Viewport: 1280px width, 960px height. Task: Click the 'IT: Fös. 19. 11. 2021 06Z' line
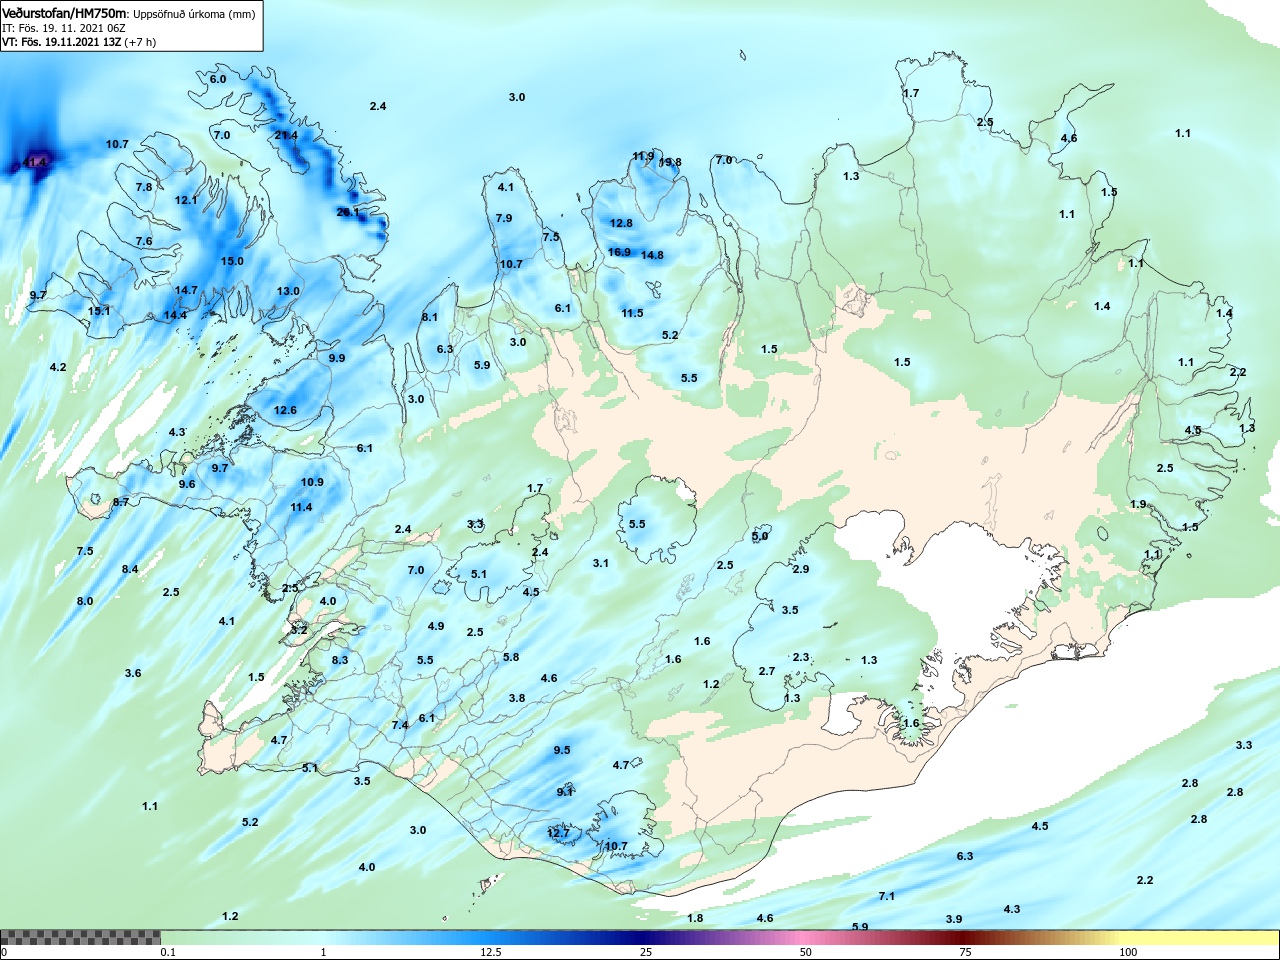point(65,28)
